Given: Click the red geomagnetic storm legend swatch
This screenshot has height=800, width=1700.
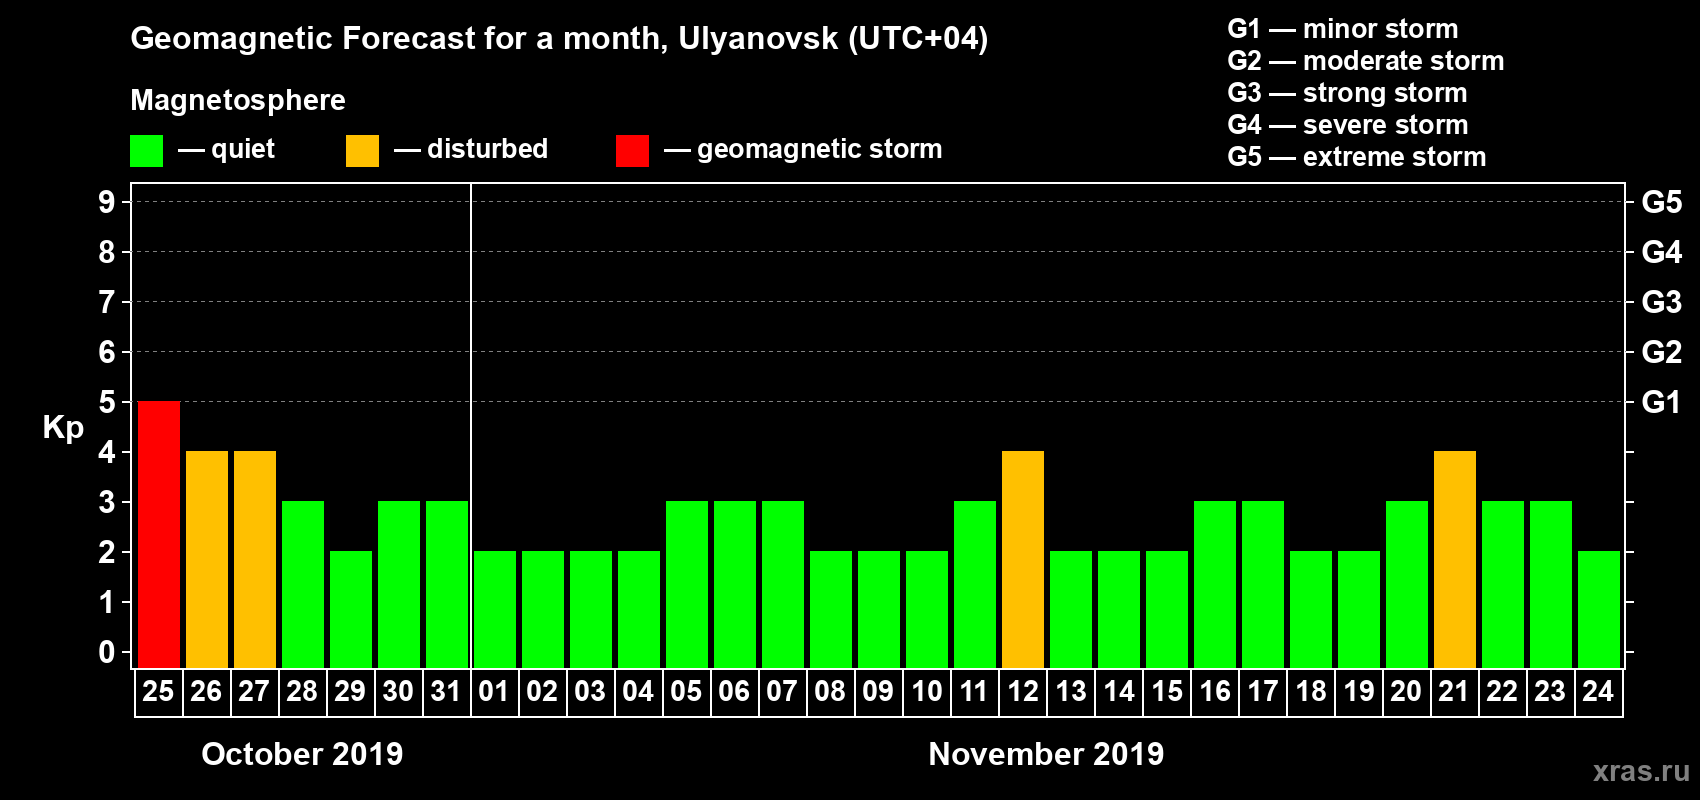Looking at the screenshot, I should point(632,151).
